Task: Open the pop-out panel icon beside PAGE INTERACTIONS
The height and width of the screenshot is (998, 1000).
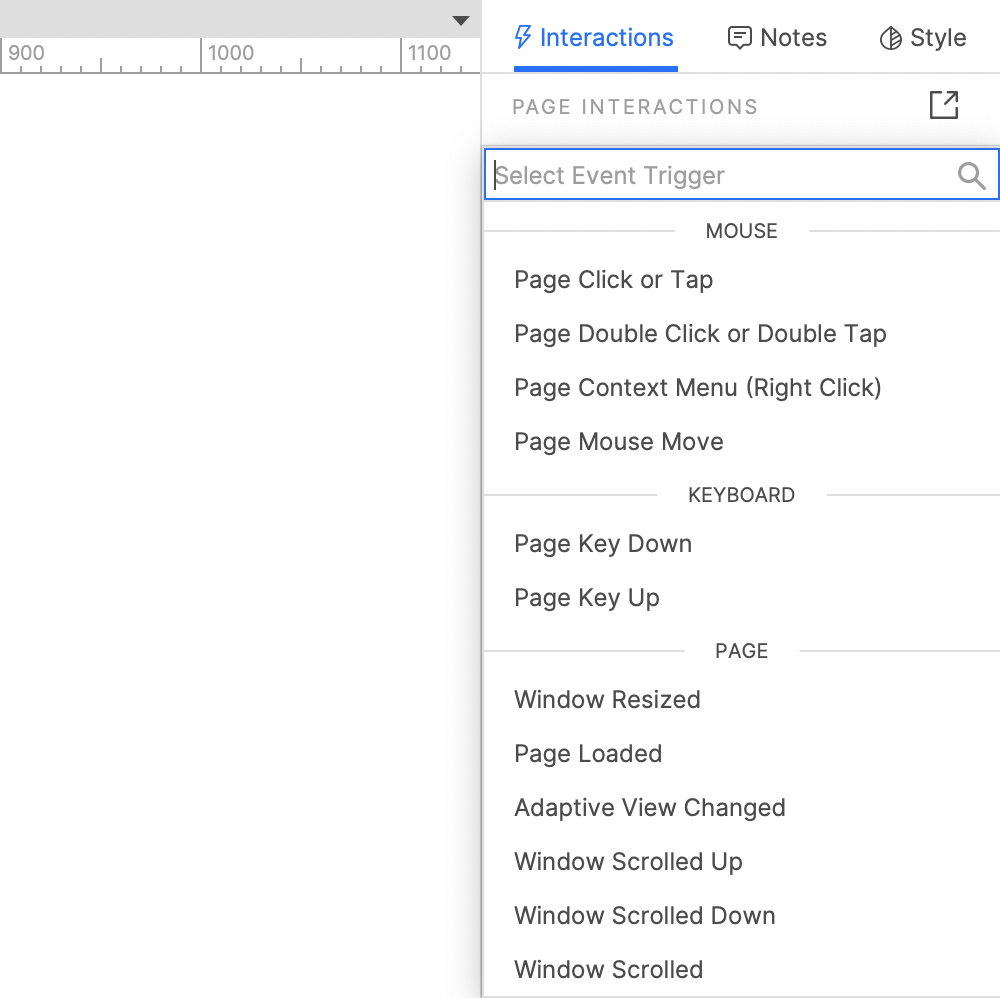Action: (944, 104)
